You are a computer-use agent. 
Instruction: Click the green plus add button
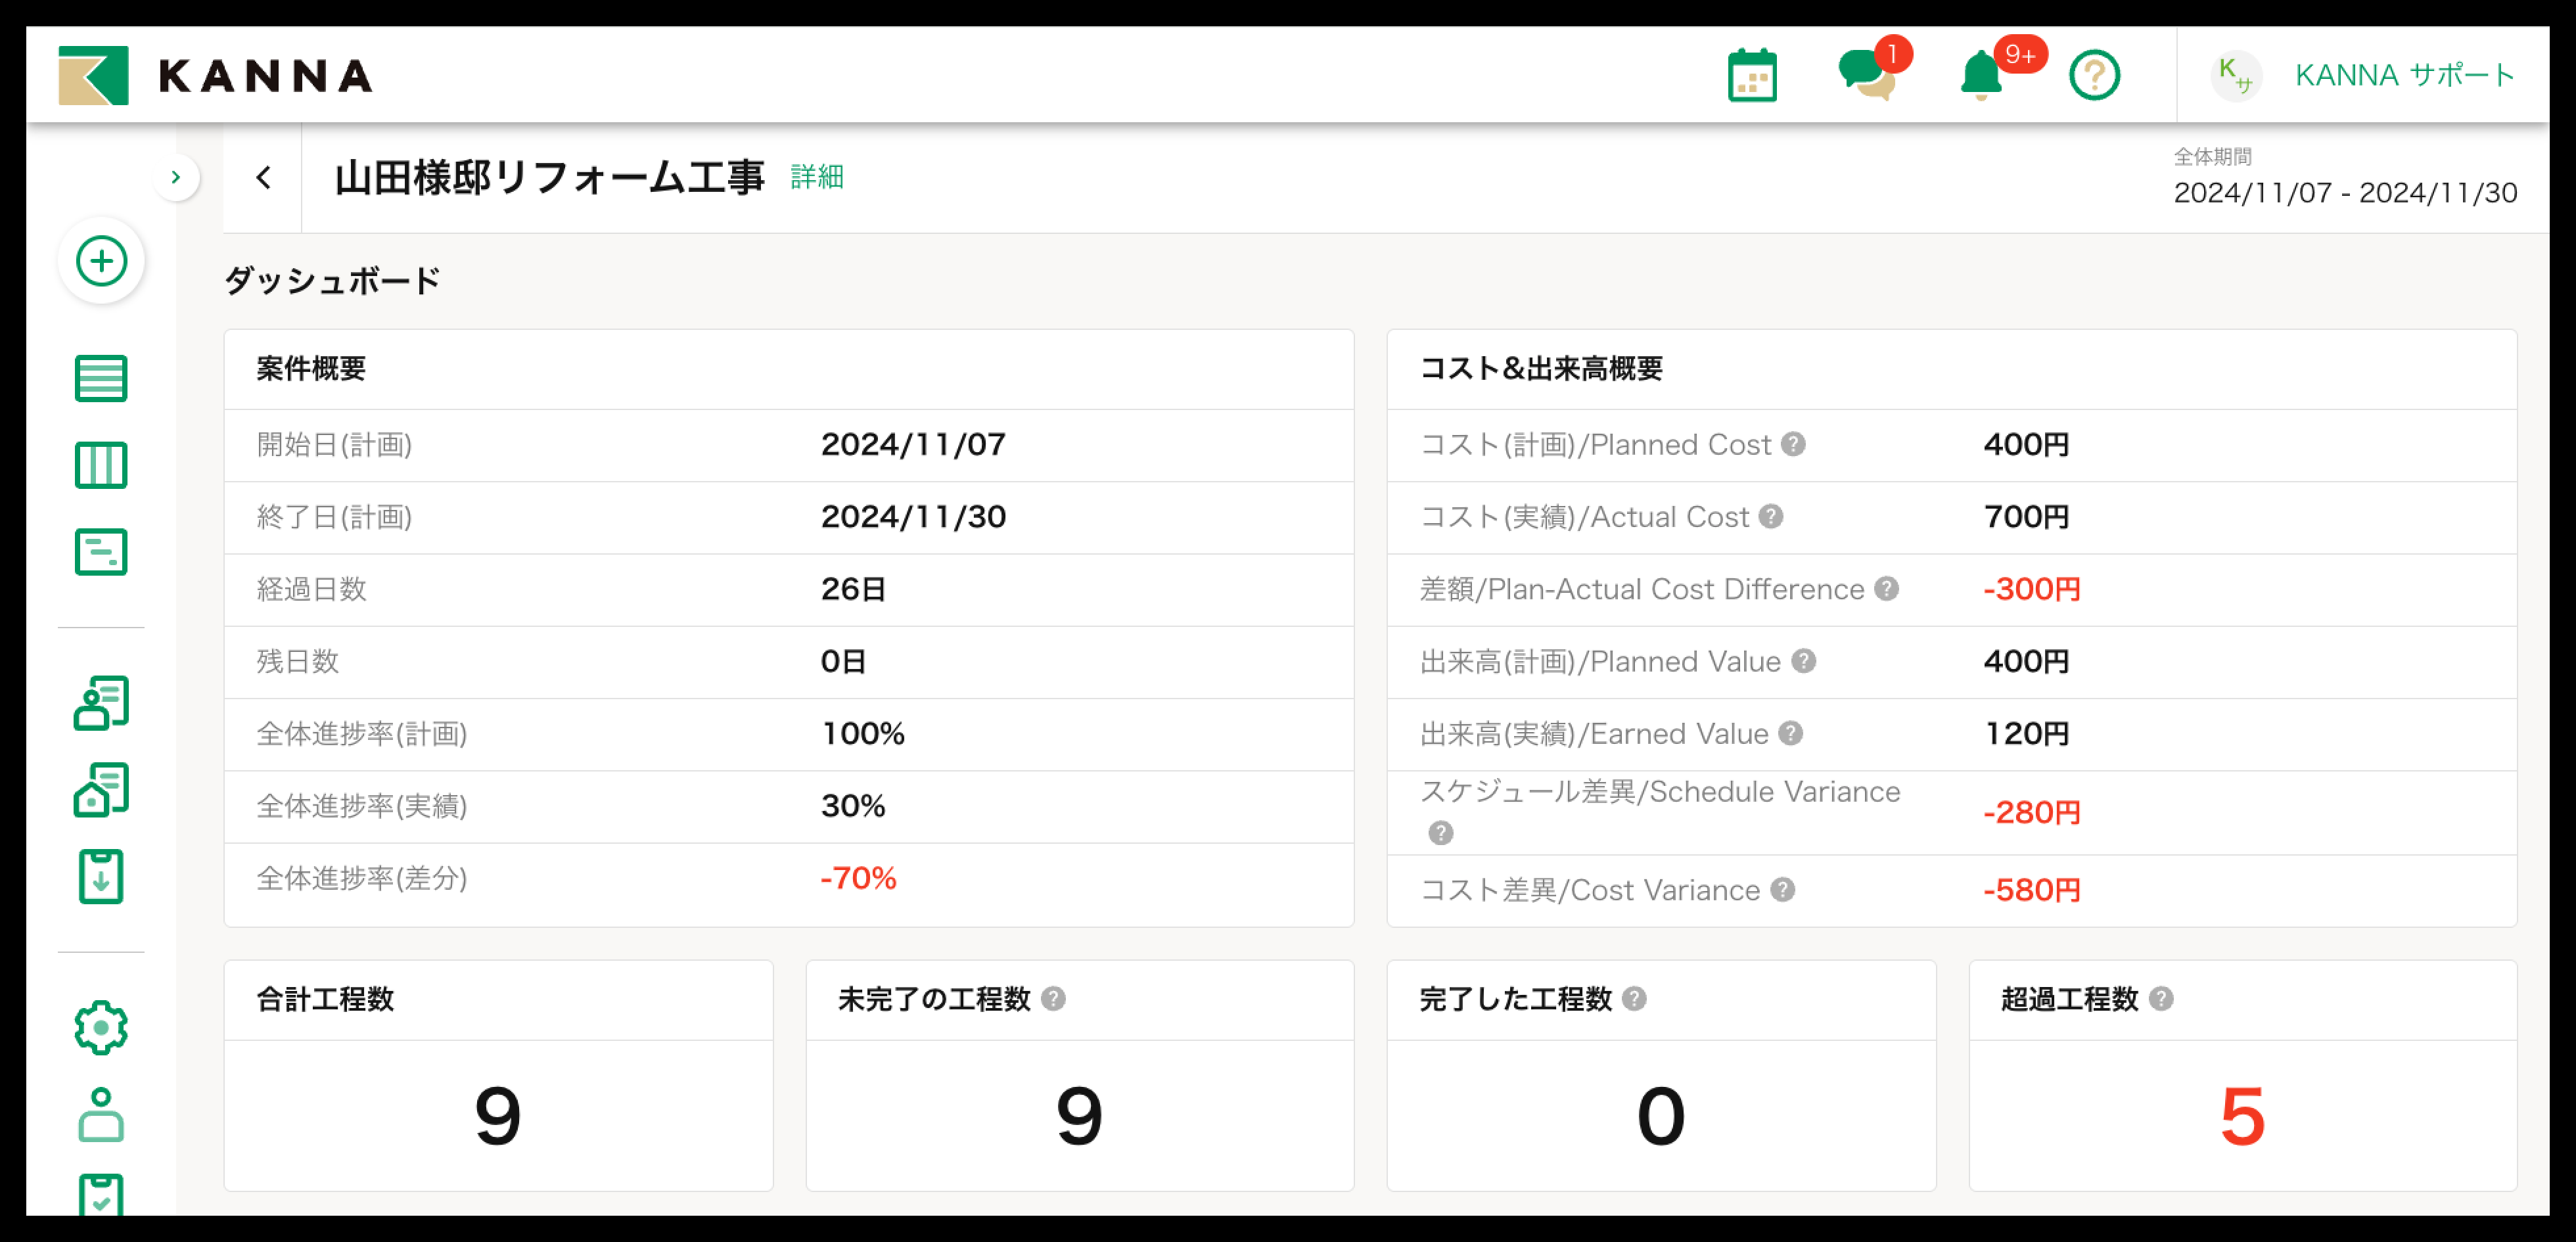pos(101,261)
